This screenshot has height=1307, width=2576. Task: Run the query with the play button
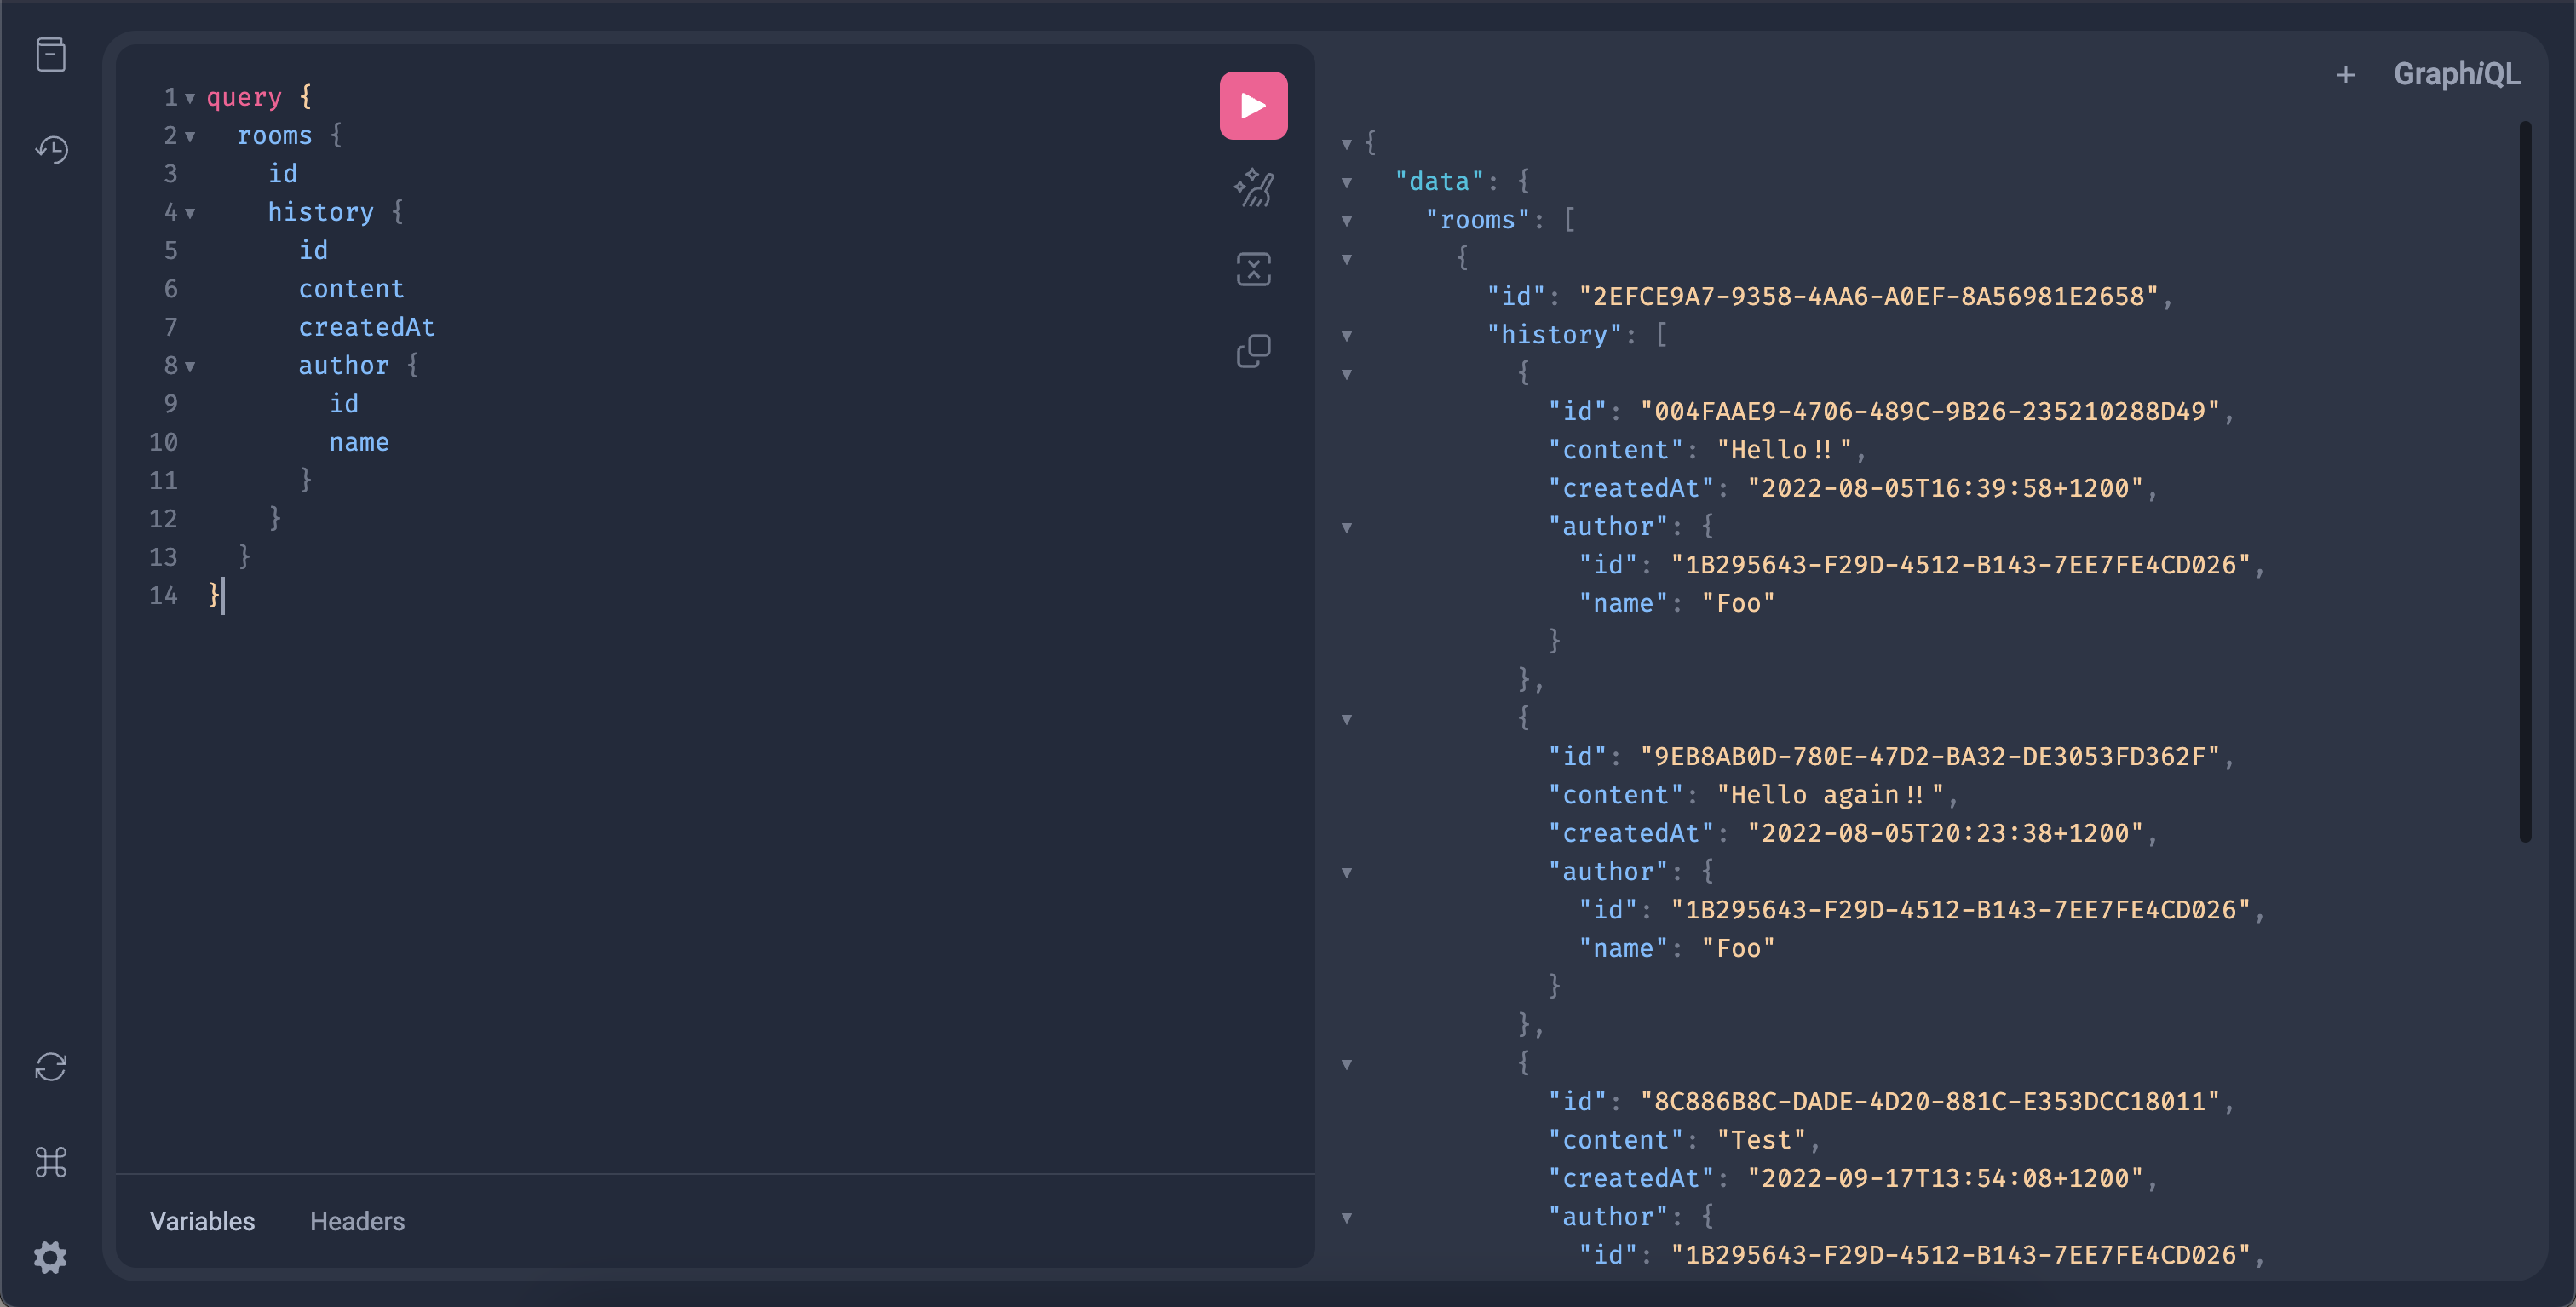[x=1253, y=105]
